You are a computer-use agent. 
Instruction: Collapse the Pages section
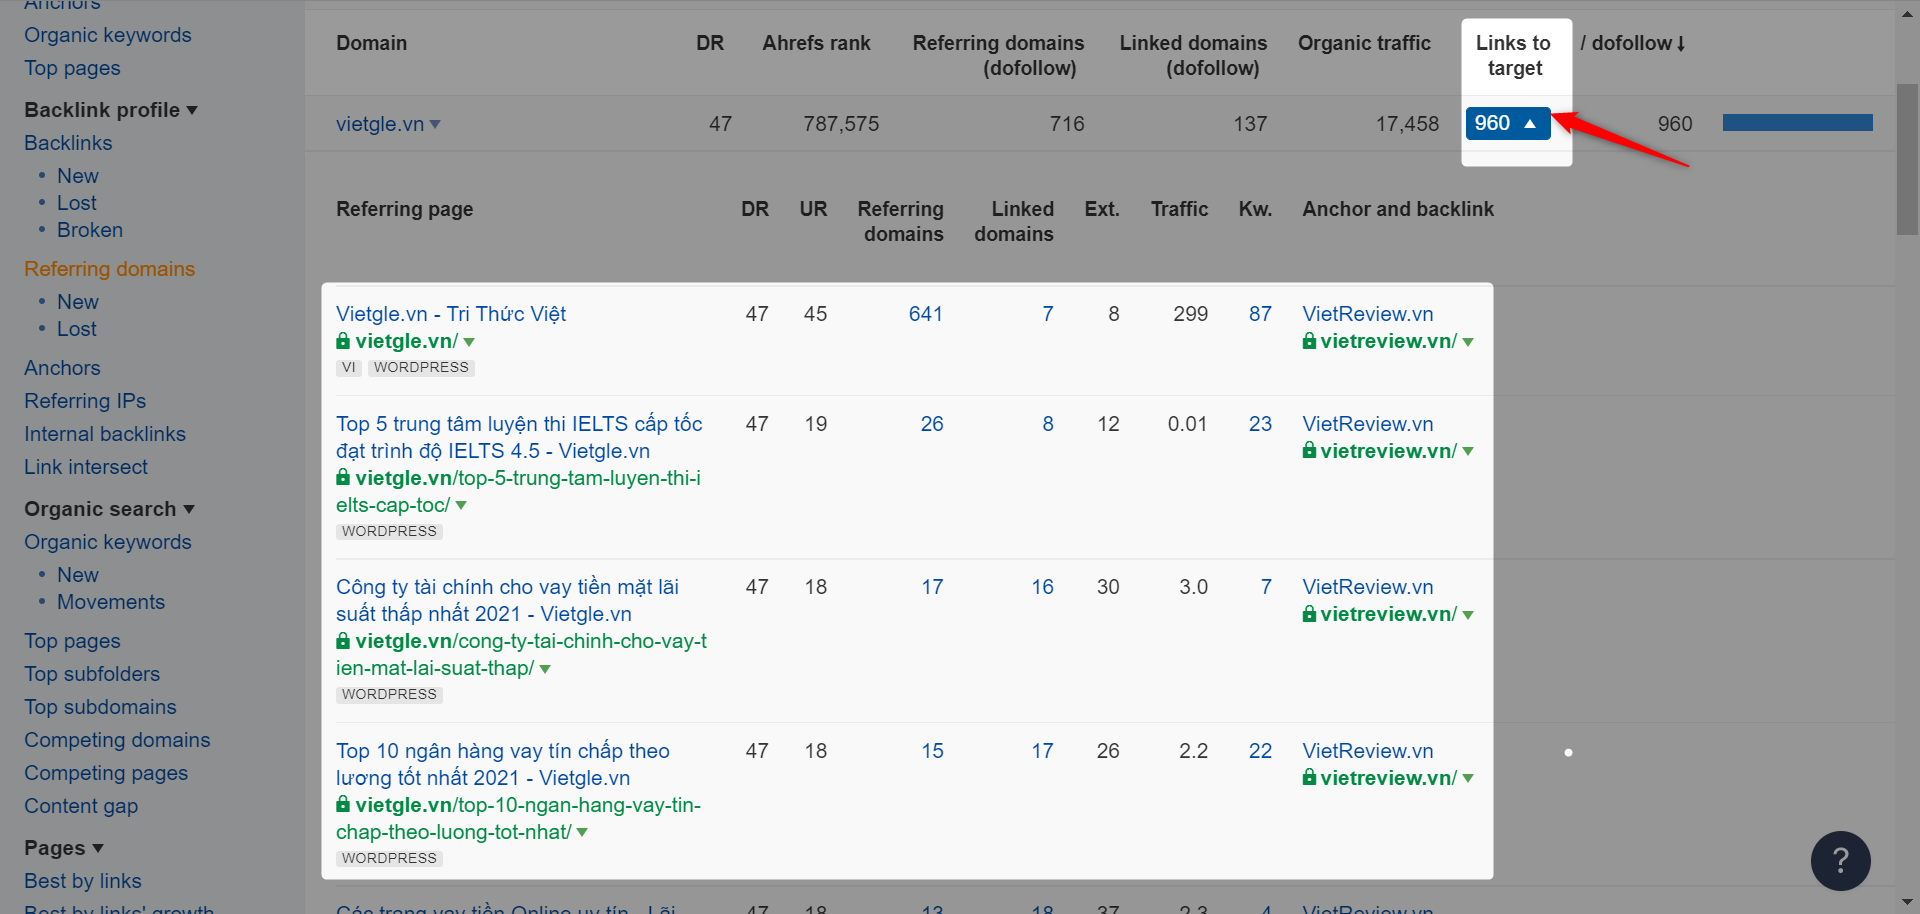pos(64,848)
